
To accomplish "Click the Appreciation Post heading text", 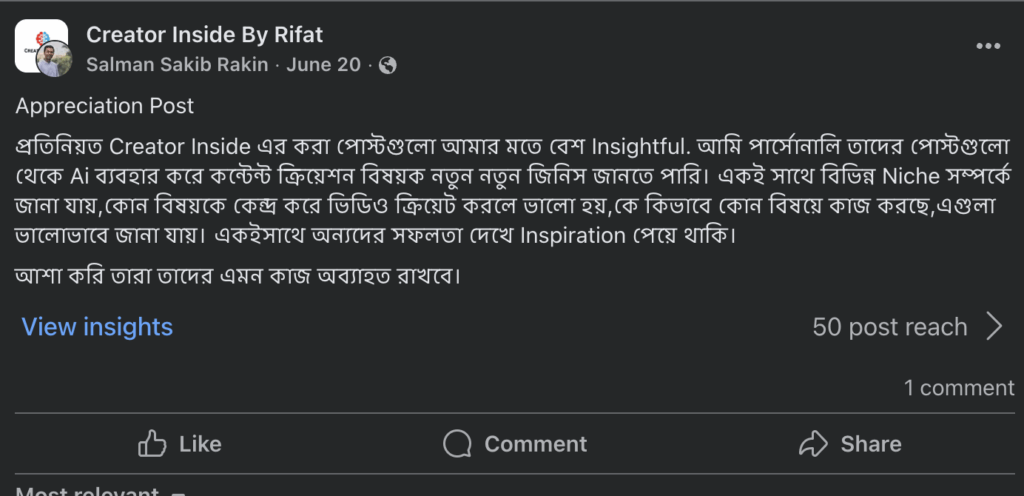I will click(x=105, y=106).
